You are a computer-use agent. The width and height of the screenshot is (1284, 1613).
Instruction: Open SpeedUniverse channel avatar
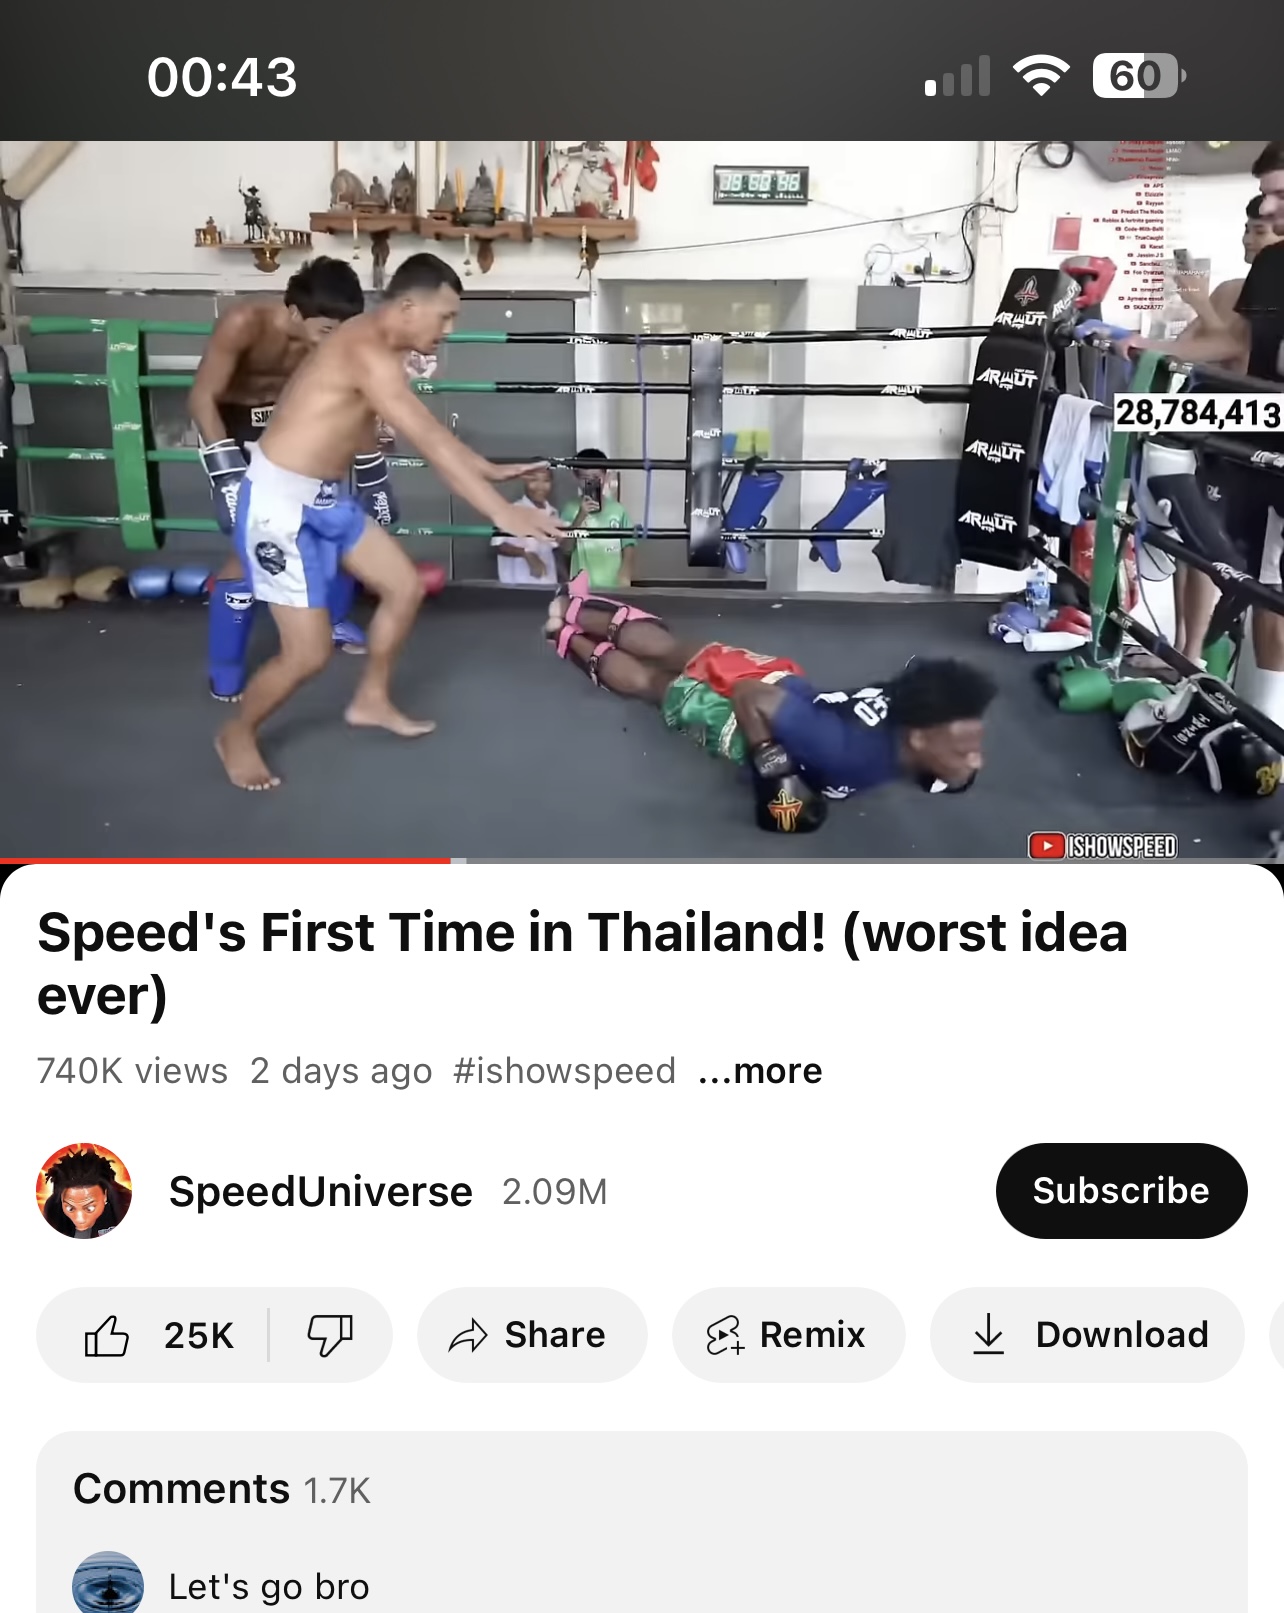pos(84,1191)
